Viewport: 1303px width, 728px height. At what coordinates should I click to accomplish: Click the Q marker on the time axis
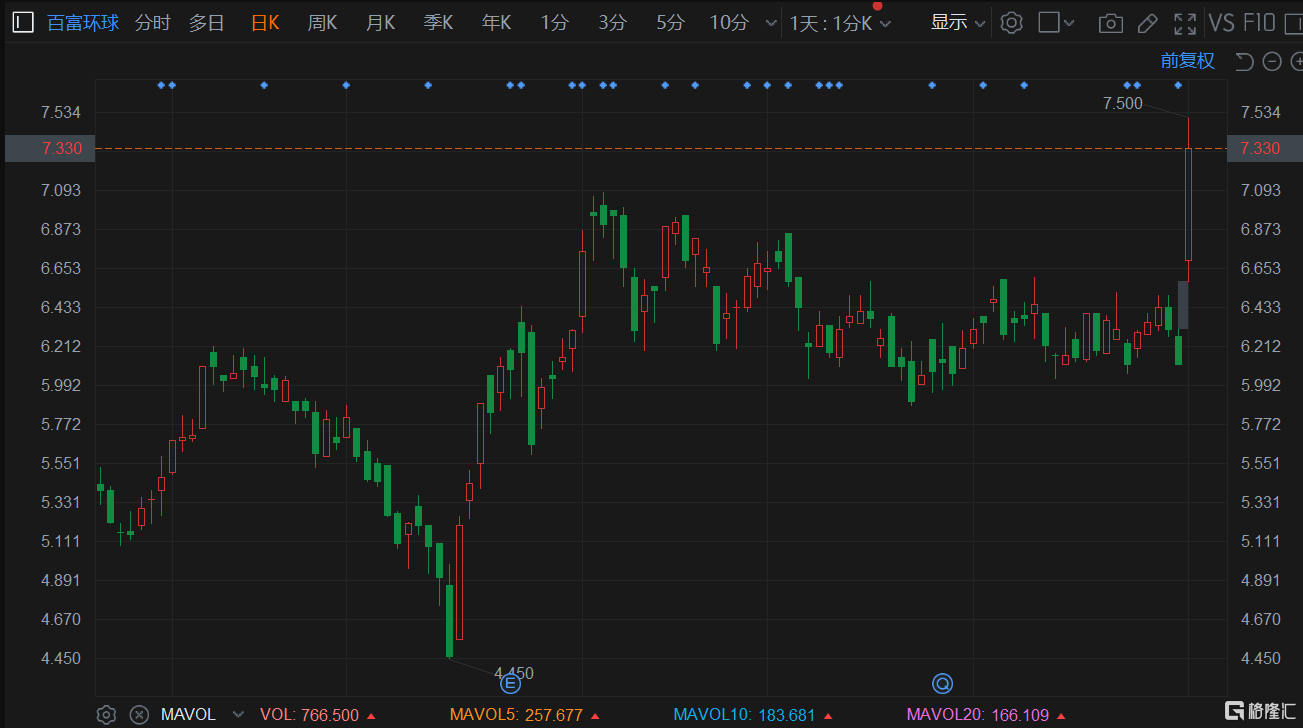click(942, 684)
